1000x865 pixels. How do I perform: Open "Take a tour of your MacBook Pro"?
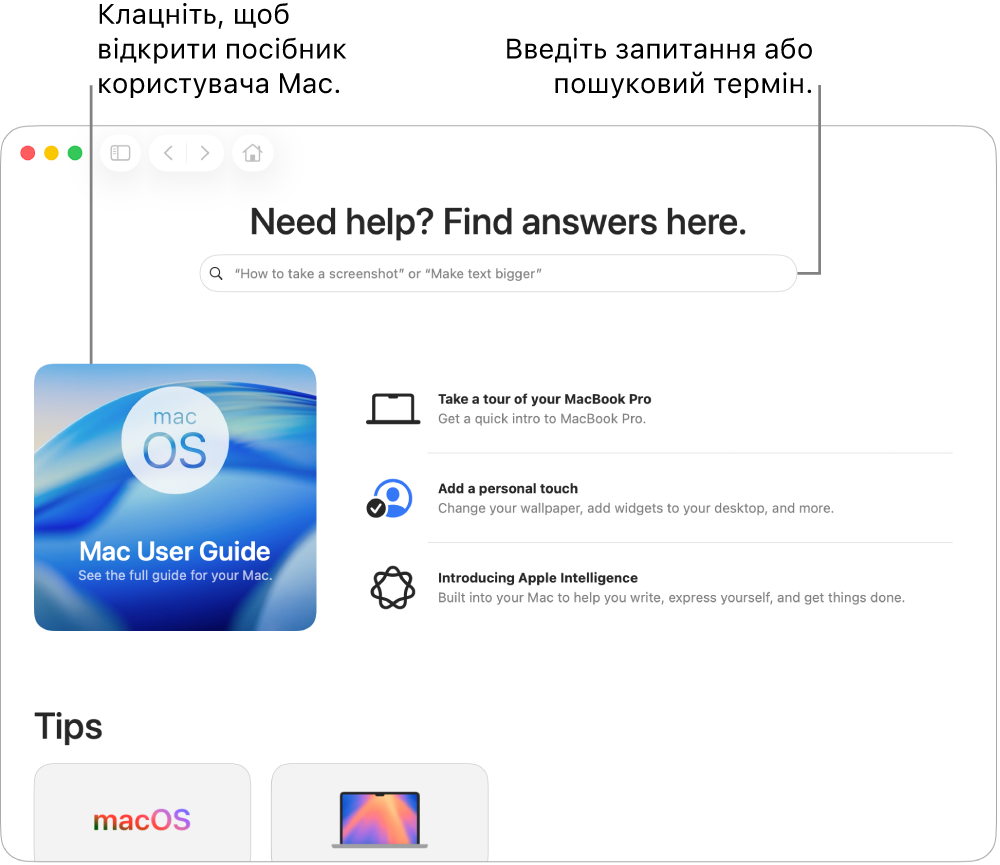544,399
